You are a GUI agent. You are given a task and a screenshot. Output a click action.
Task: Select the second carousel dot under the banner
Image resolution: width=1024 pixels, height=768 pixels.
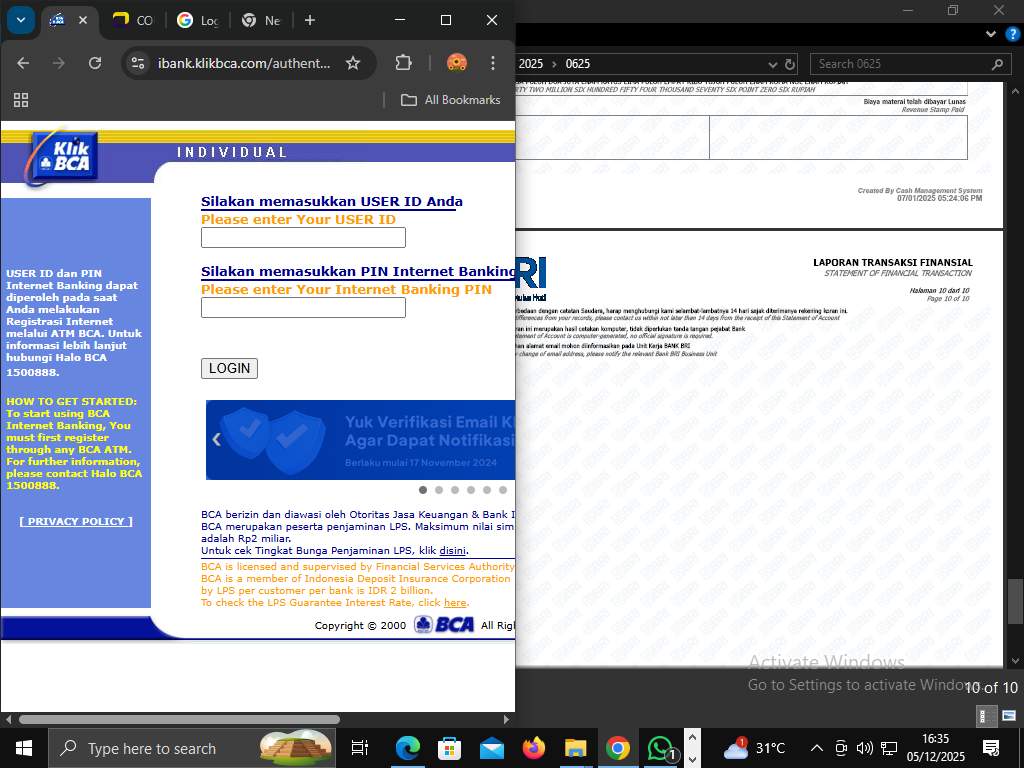(x=439, y=490)
